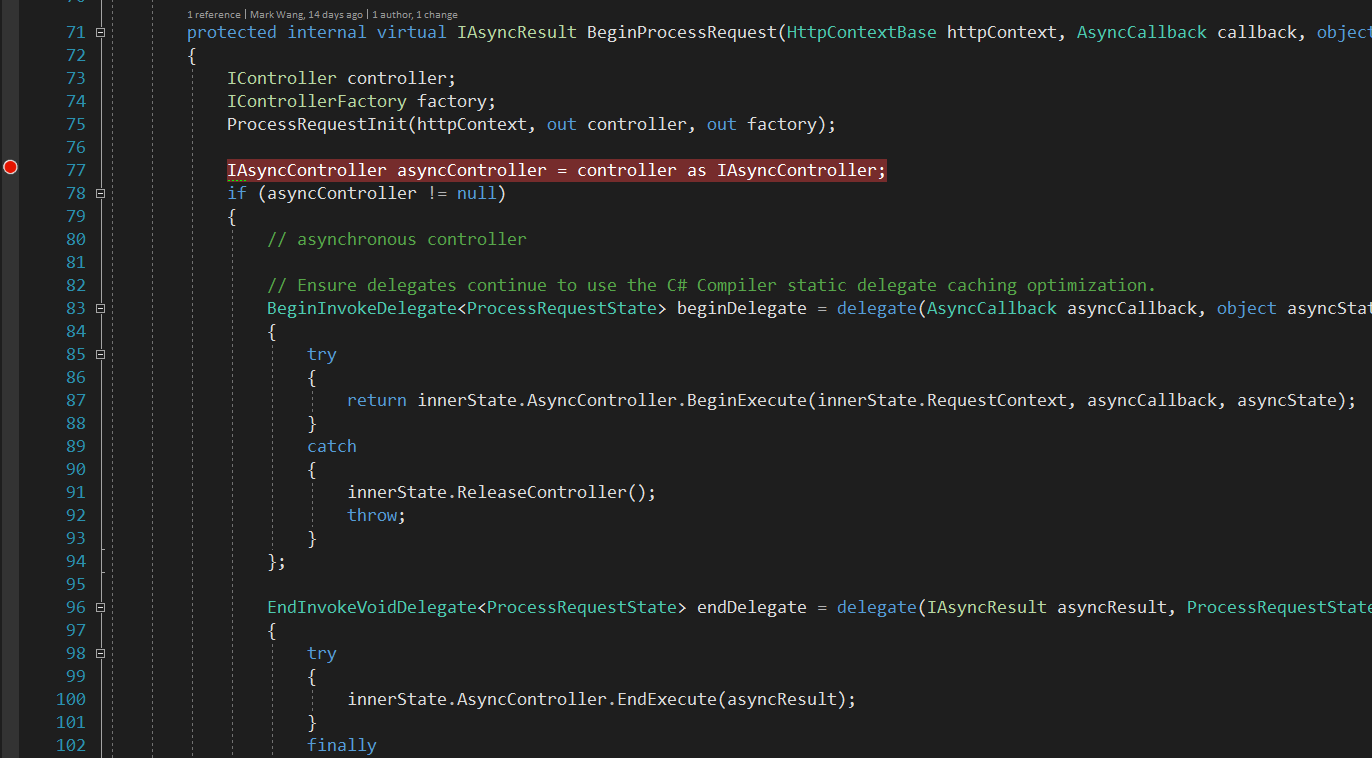Viewport: 1372px width, 758px height.
Task: Click the 'throw' keyword on line 92
Action: point(372,515)
